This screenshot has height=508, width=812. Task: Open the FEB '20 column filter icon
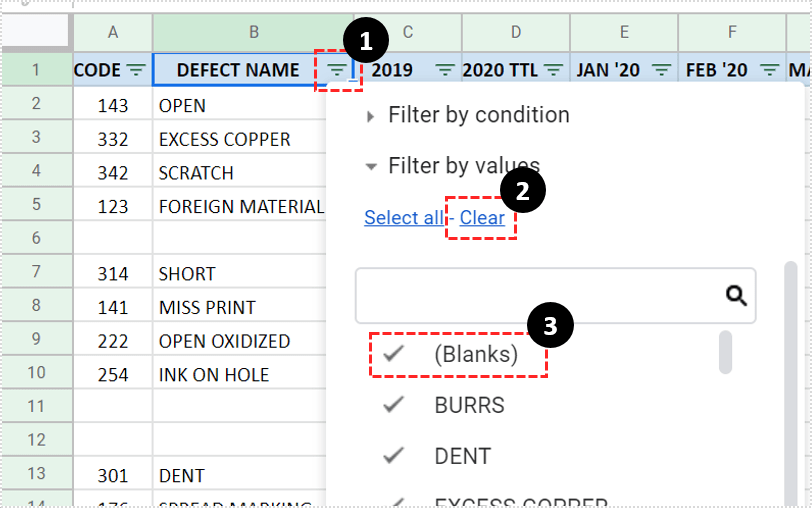click(769, 70)
